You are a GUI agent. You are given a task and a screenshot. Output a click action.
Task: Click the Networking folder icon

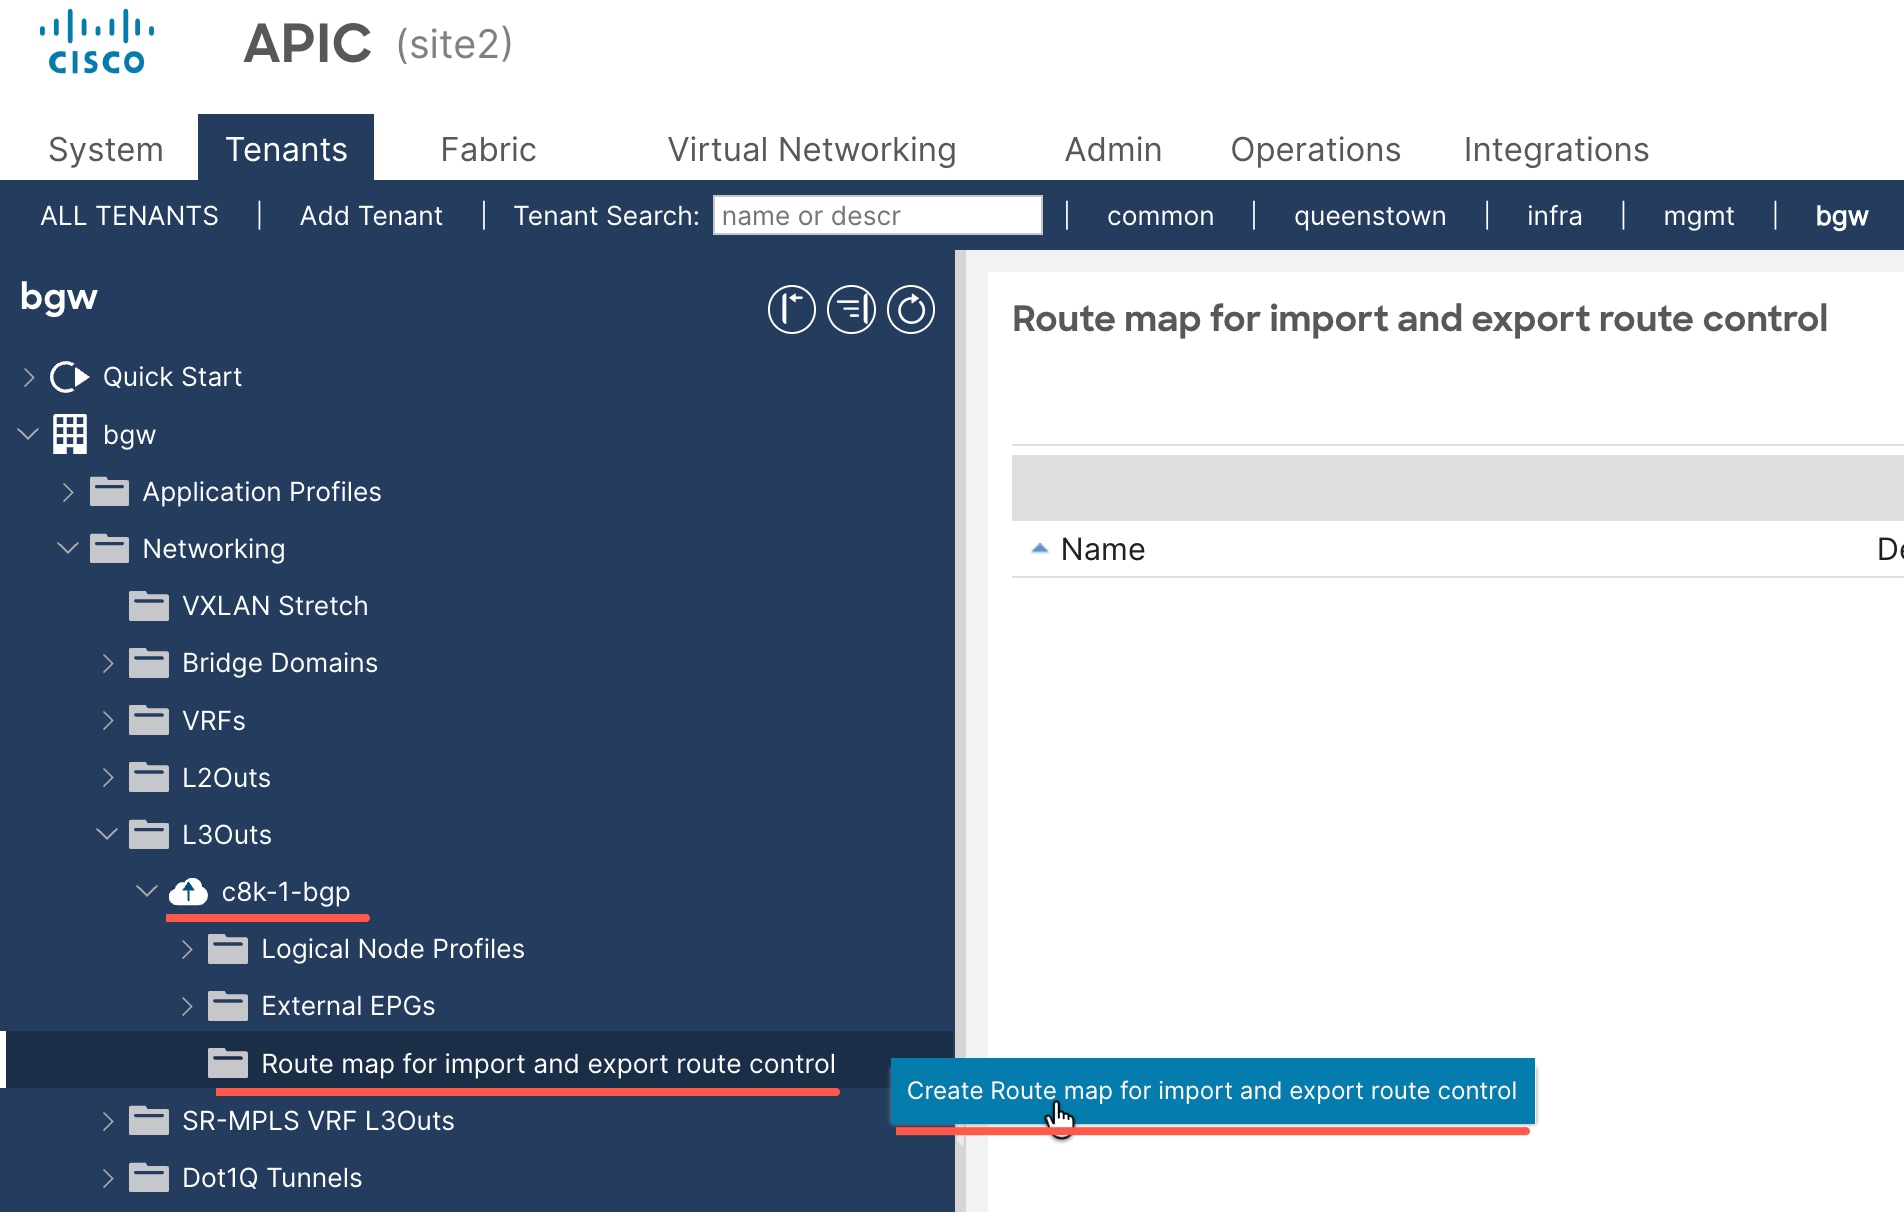[x=109, y=548]
